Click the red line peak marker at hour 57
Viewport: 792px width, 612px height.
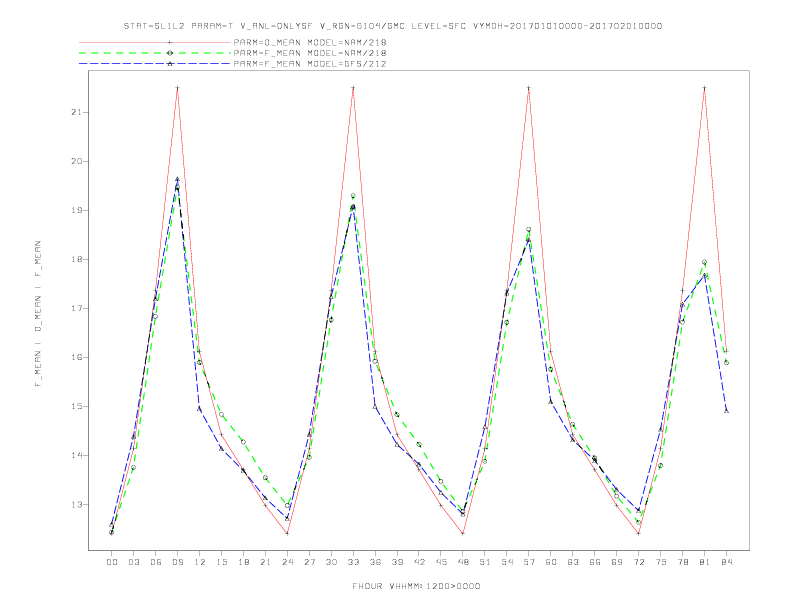(529, 88)
